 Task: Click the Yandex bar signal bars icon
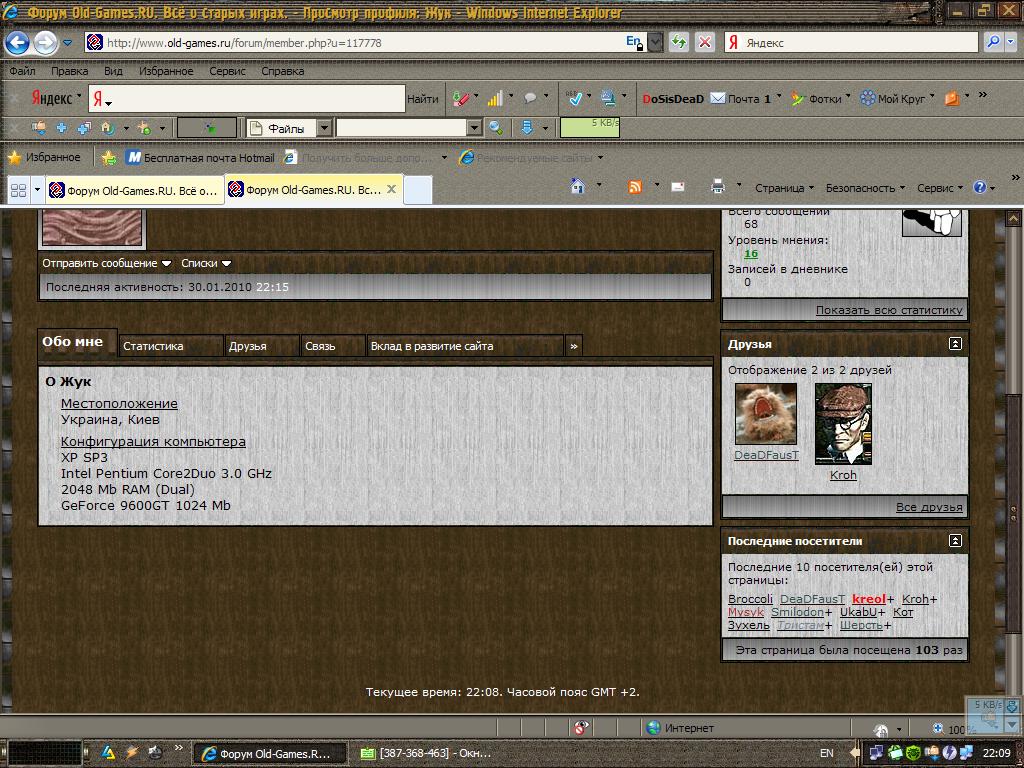tap(495, 99)
